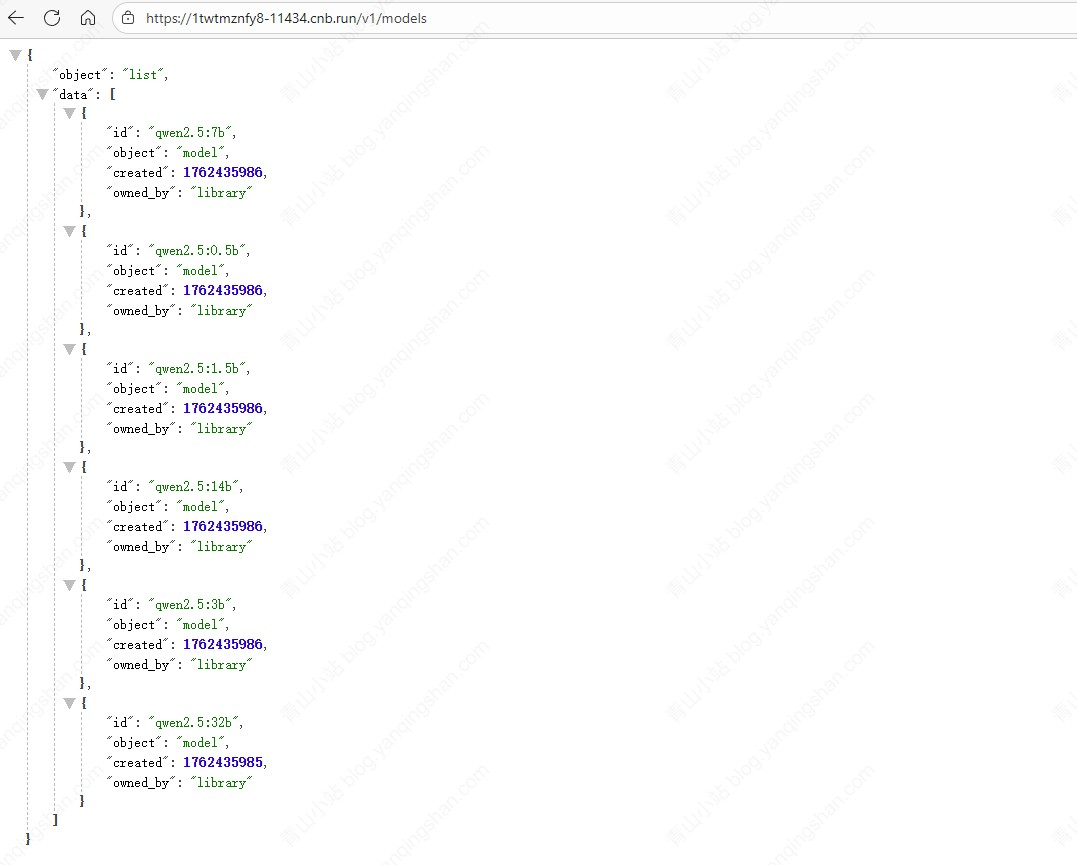Fold the qwen2.5:1.5b model entry

69,349
